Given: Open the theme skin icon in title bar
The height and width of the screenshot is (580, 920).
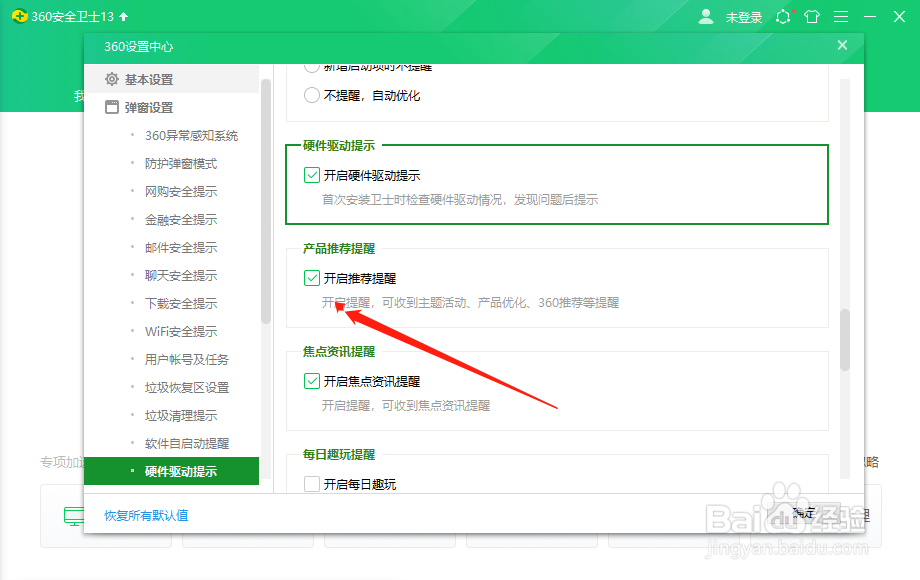Looking at the screenshot, I should [x=814, y=16].
